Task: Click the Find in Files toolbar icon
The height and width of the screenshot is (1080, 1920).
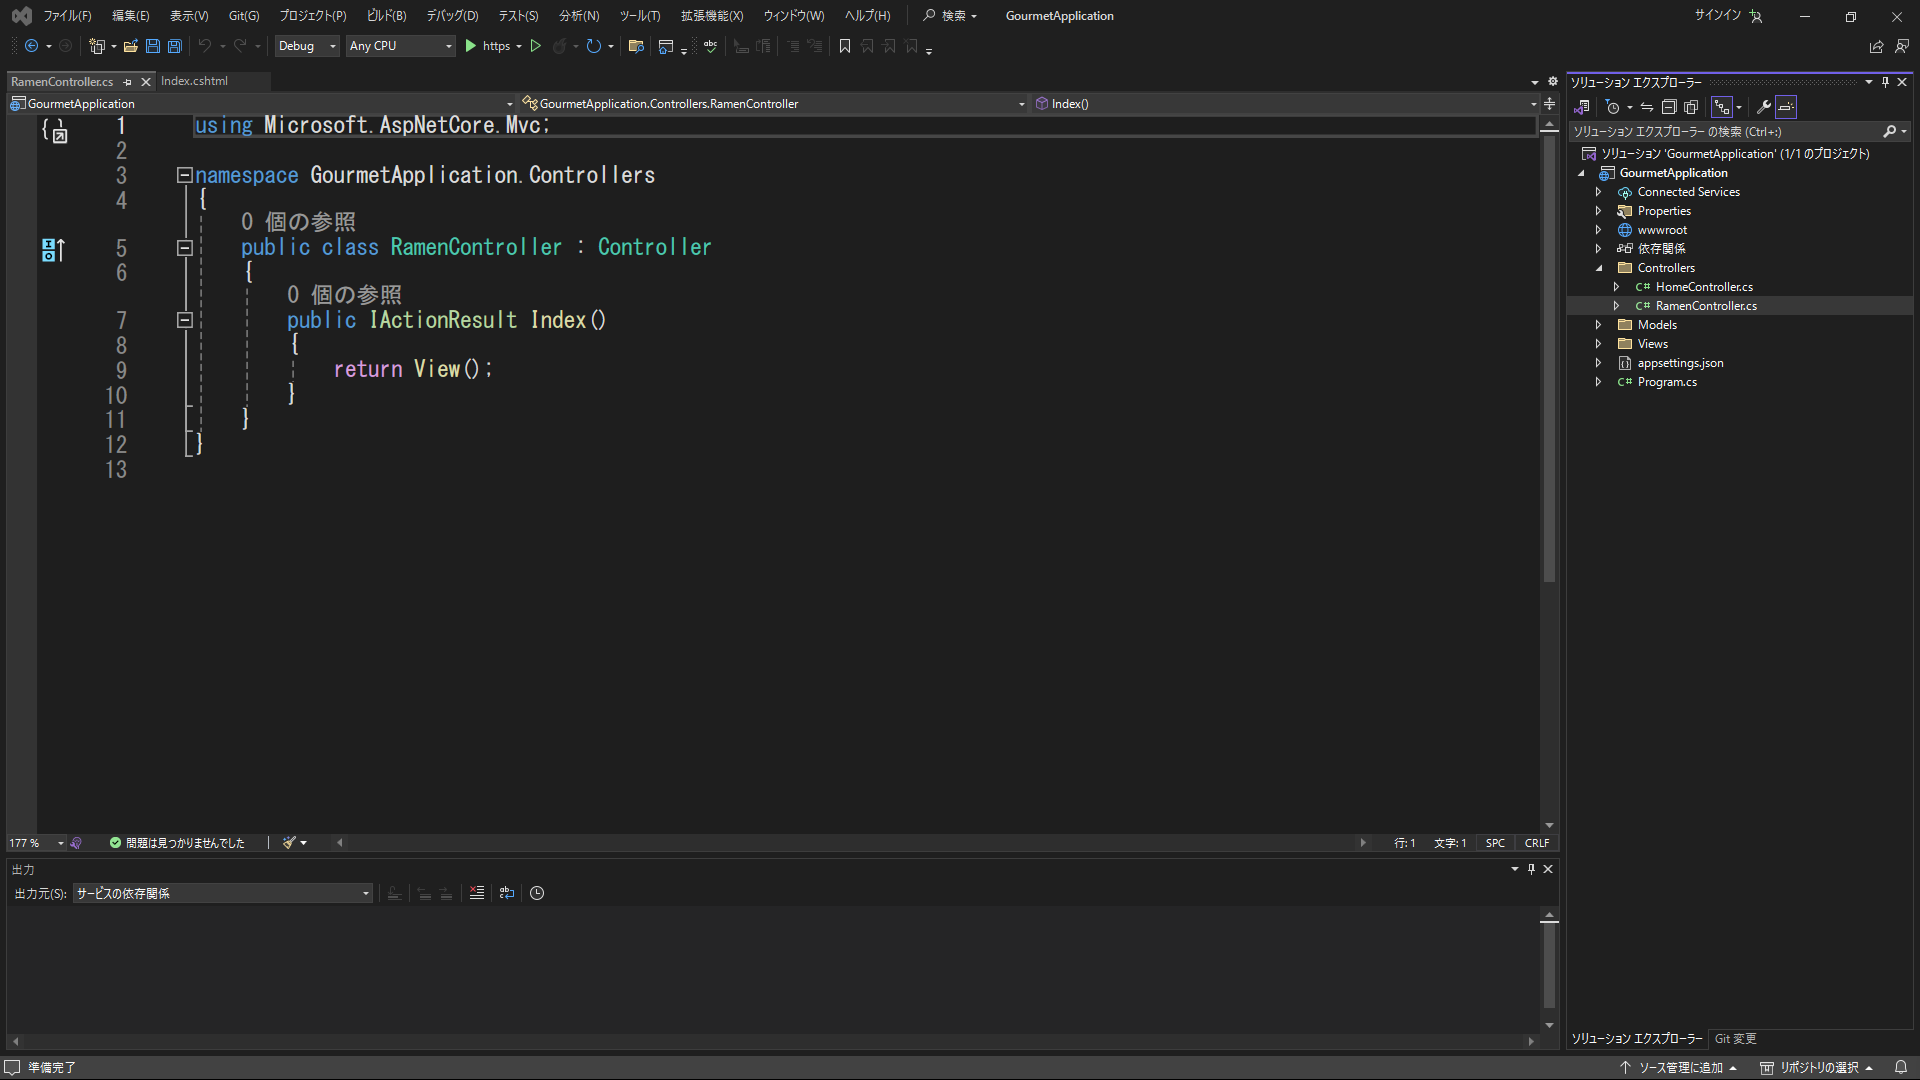Action: (636, 46)
